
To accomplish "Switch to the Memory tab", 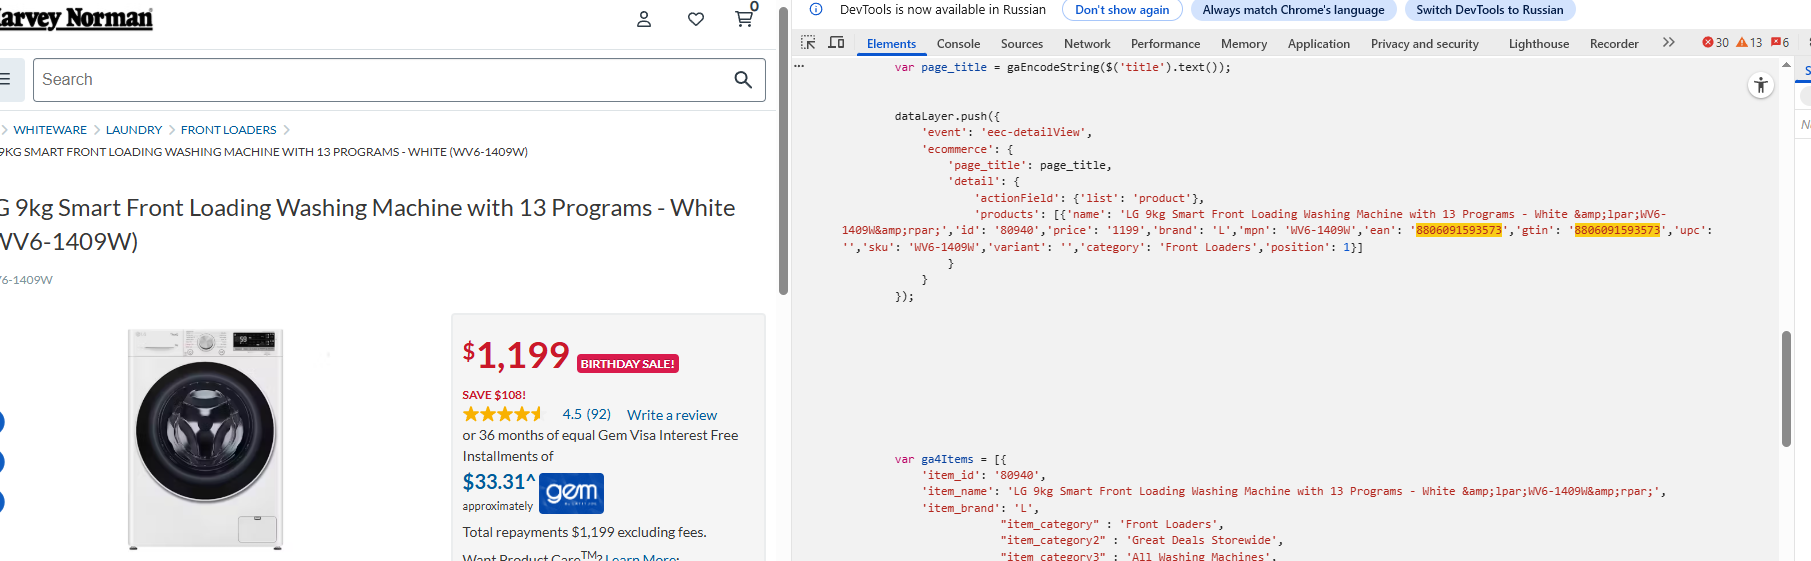I will point(1244,44).
